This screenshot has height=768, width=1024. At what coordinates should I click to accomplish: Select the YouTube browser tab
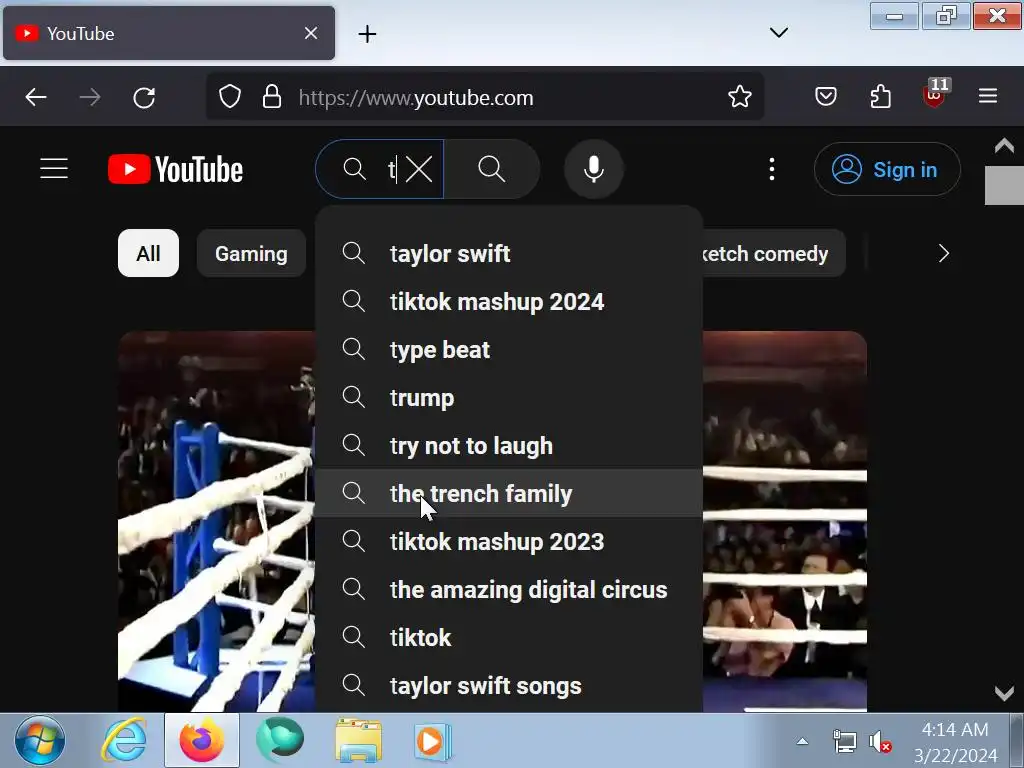click(168, 33)
